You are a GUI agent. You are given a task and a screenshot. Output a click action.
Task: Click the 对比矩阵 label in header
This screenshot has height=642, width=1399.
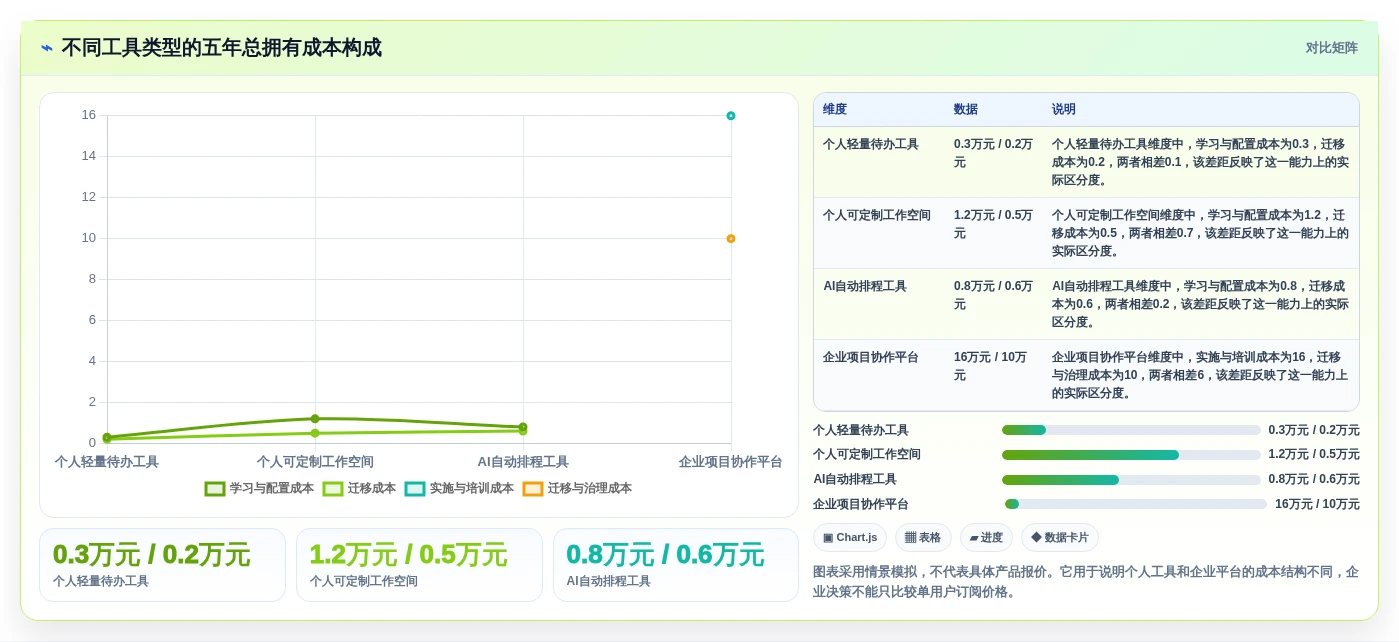click(x=1331, y=48)
